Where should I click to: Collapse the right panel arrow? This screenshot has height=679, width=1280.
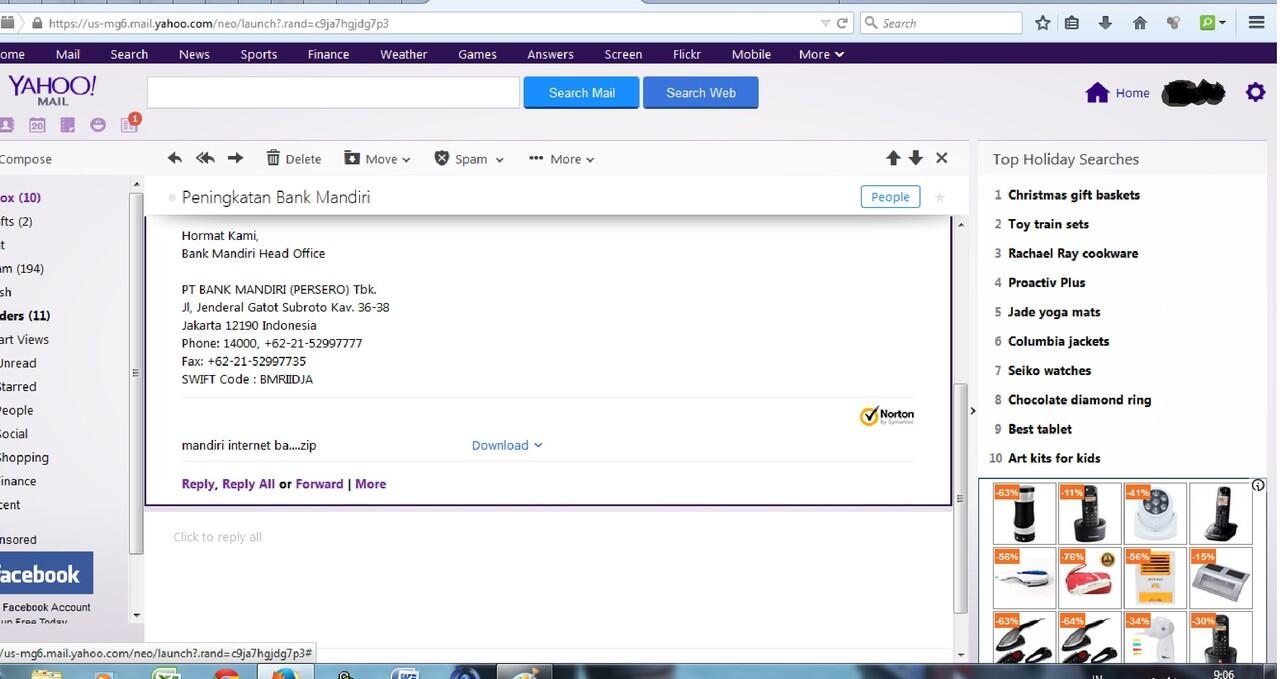[x=972, y=411]
